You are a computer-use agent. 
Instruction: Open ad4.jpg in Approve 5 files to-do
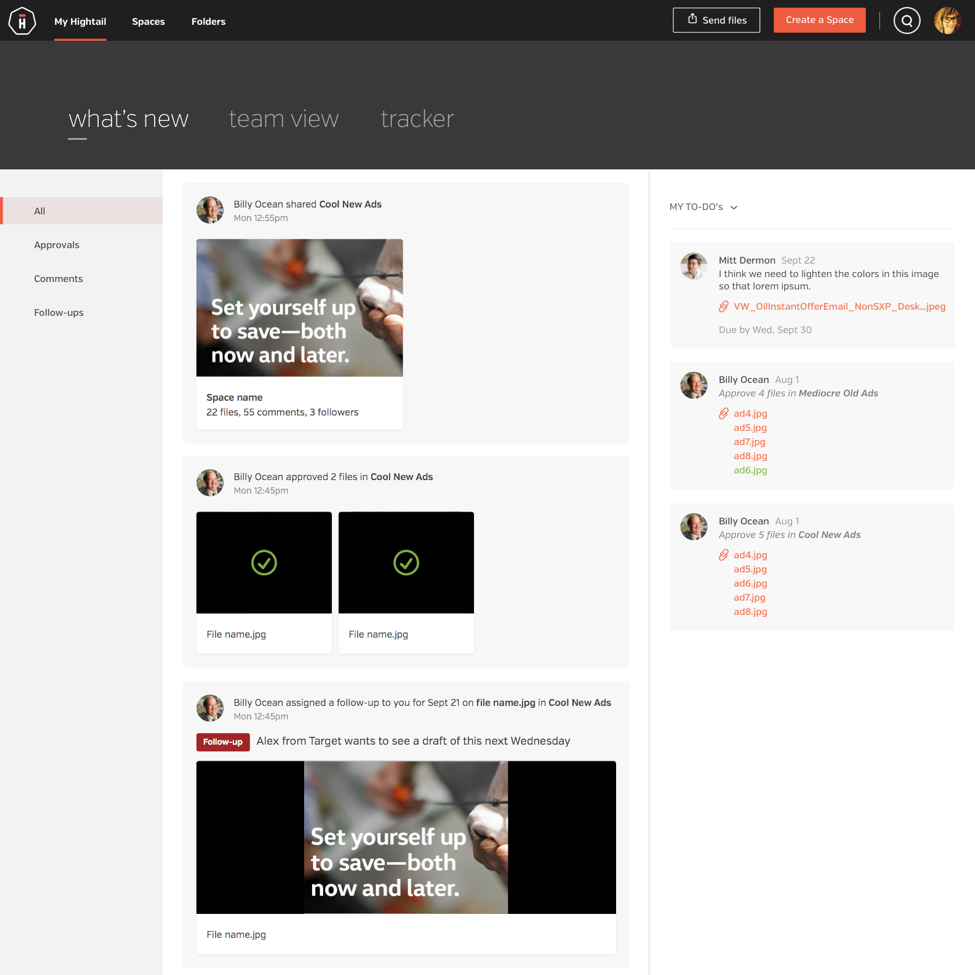[750, 555]
